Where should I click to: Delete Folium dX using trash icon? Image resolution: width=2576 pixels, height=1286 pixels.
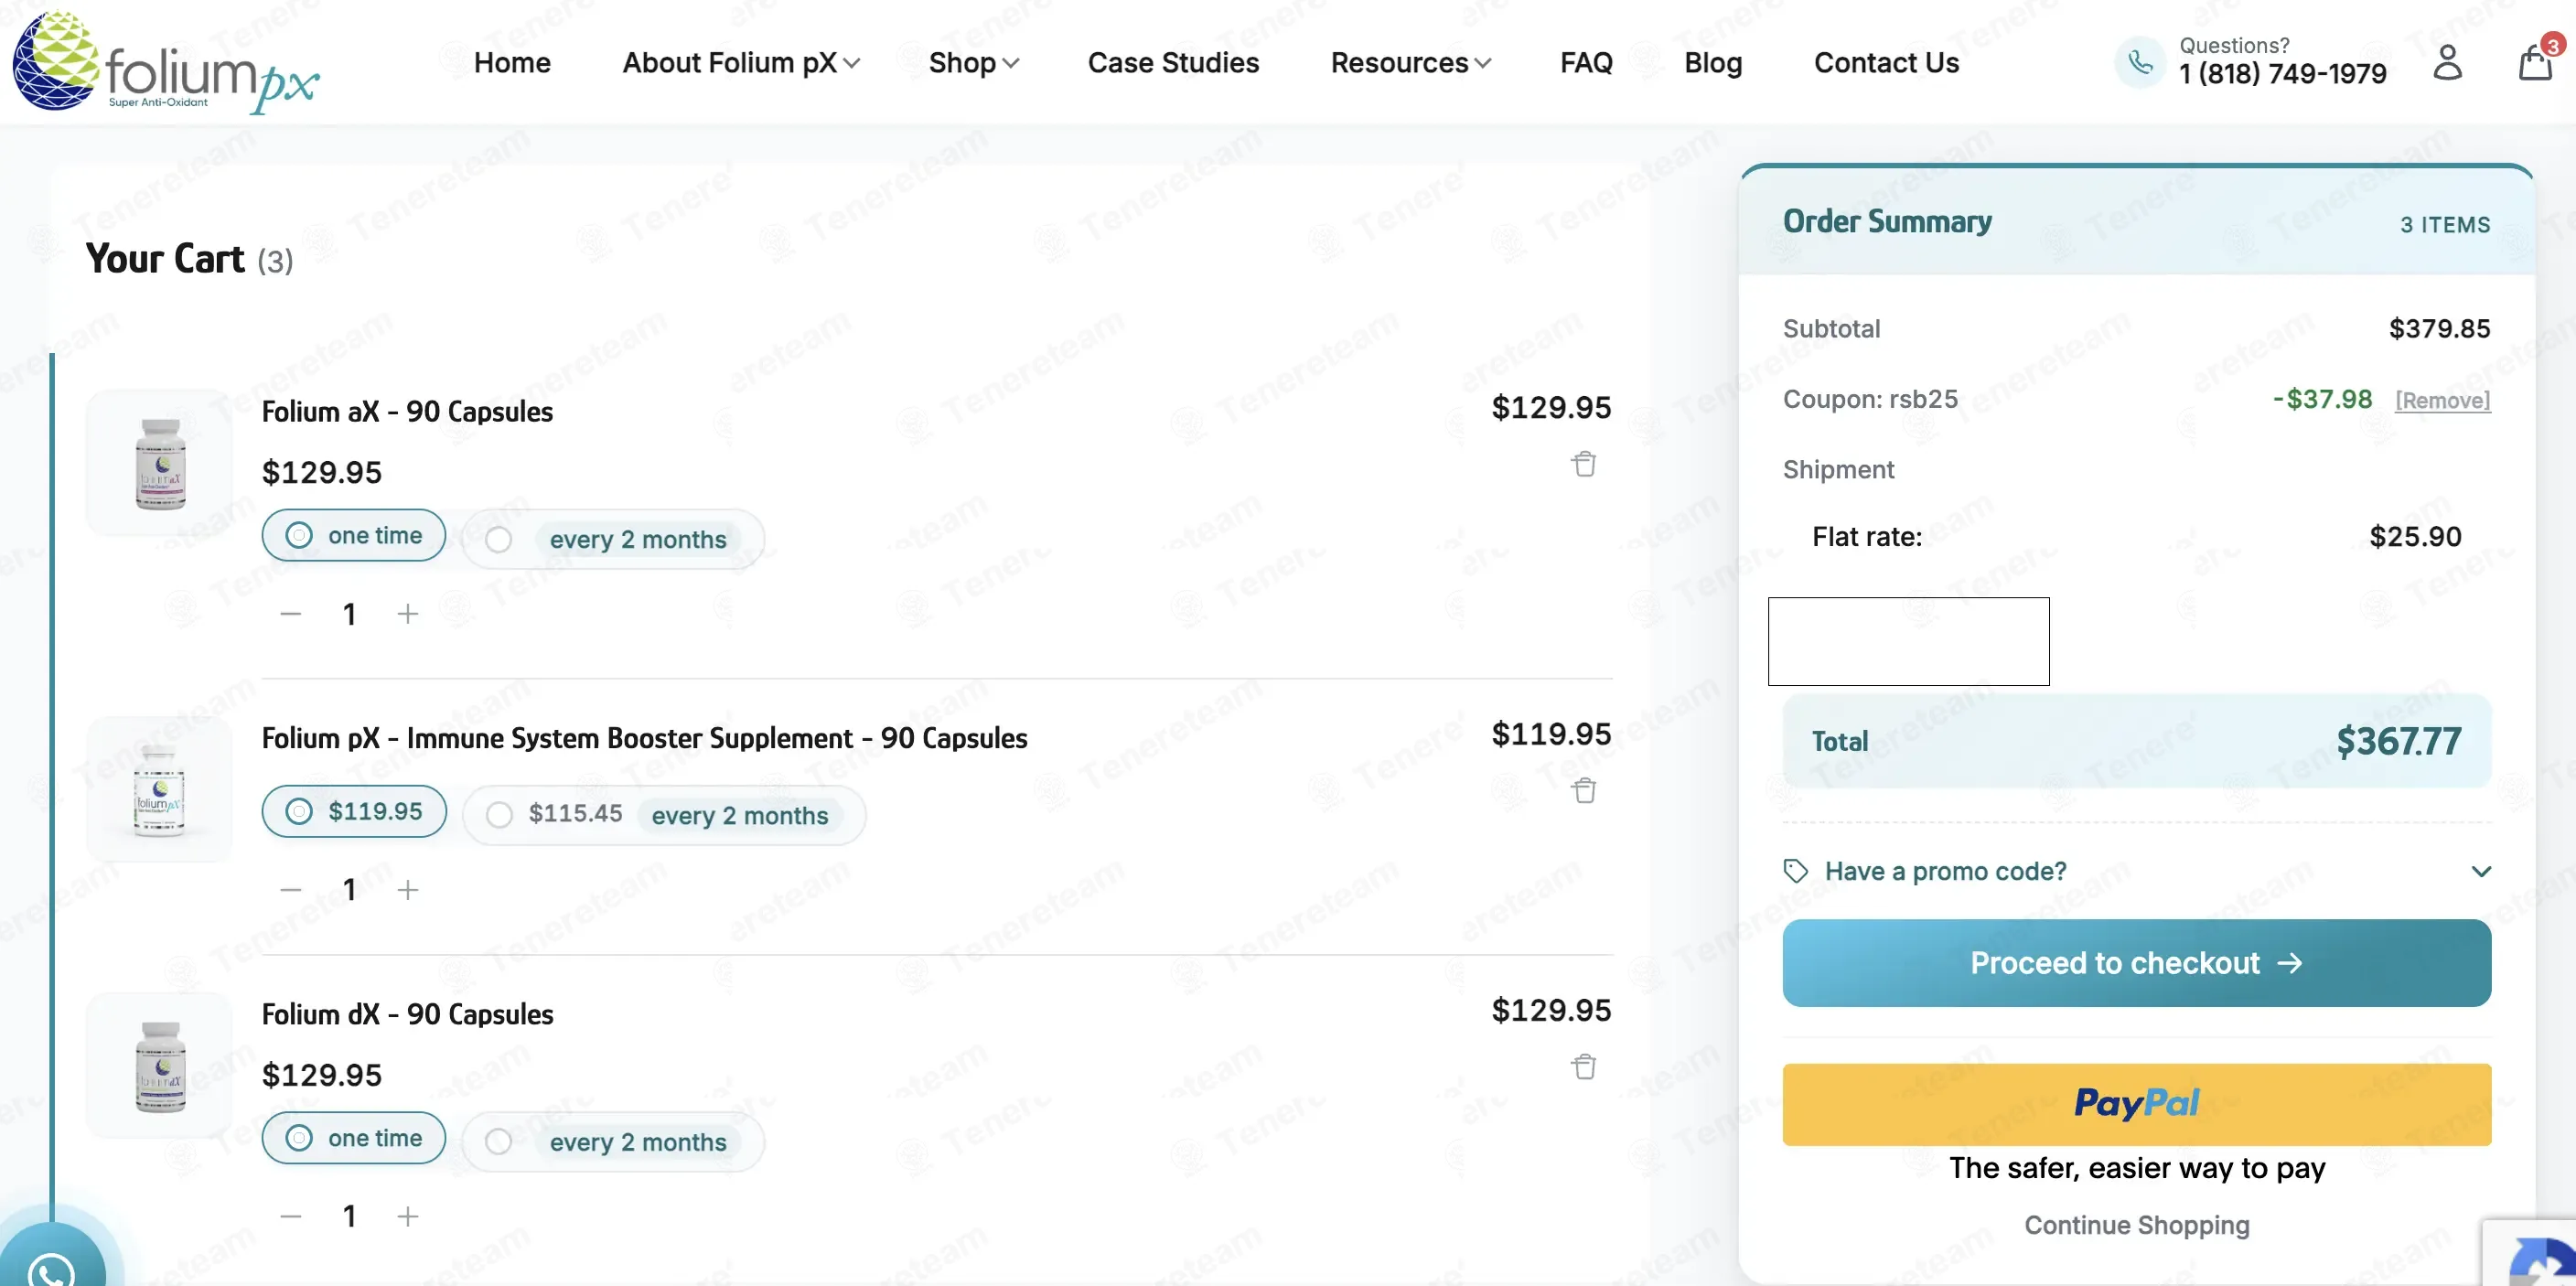[1584, 1067]
